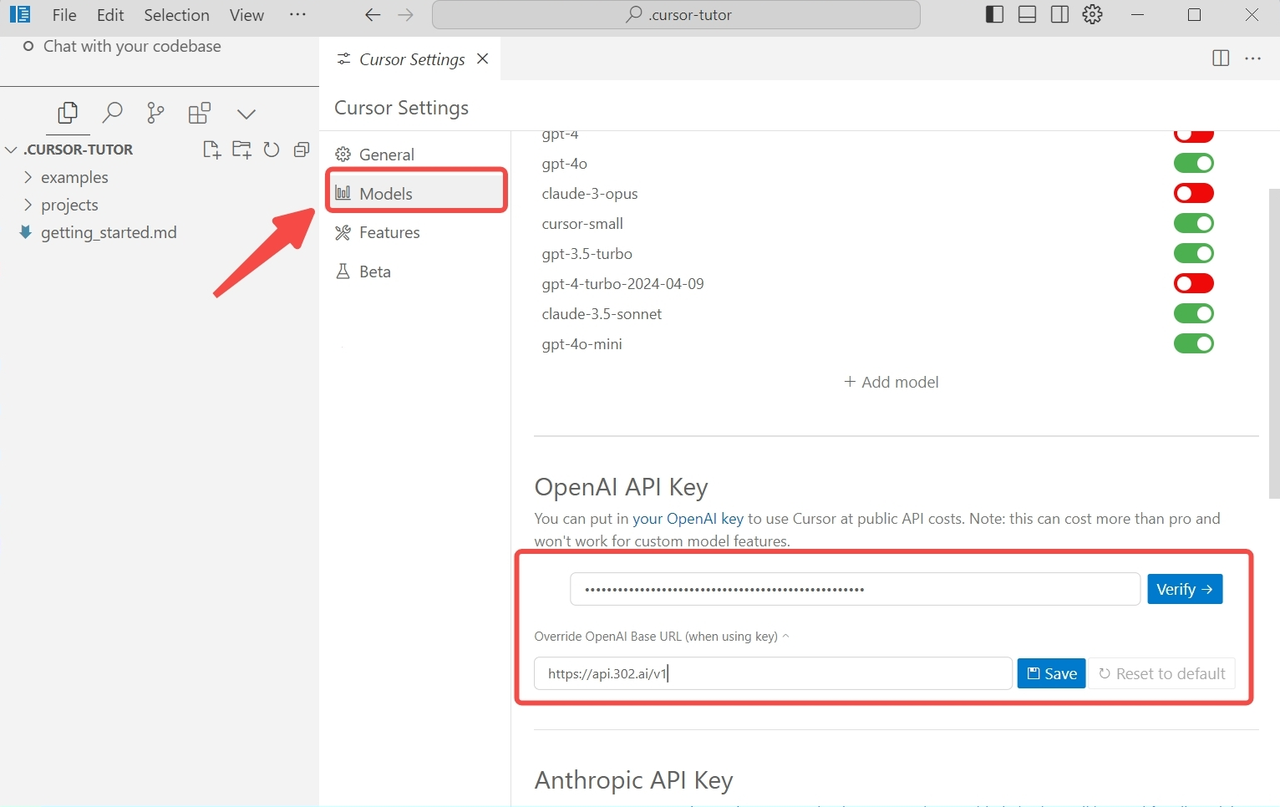Image resolution: width=1280 pixels, height=807 pixels.
Task: Open editor more actions ellipsis
Action: pos(1252,58)
